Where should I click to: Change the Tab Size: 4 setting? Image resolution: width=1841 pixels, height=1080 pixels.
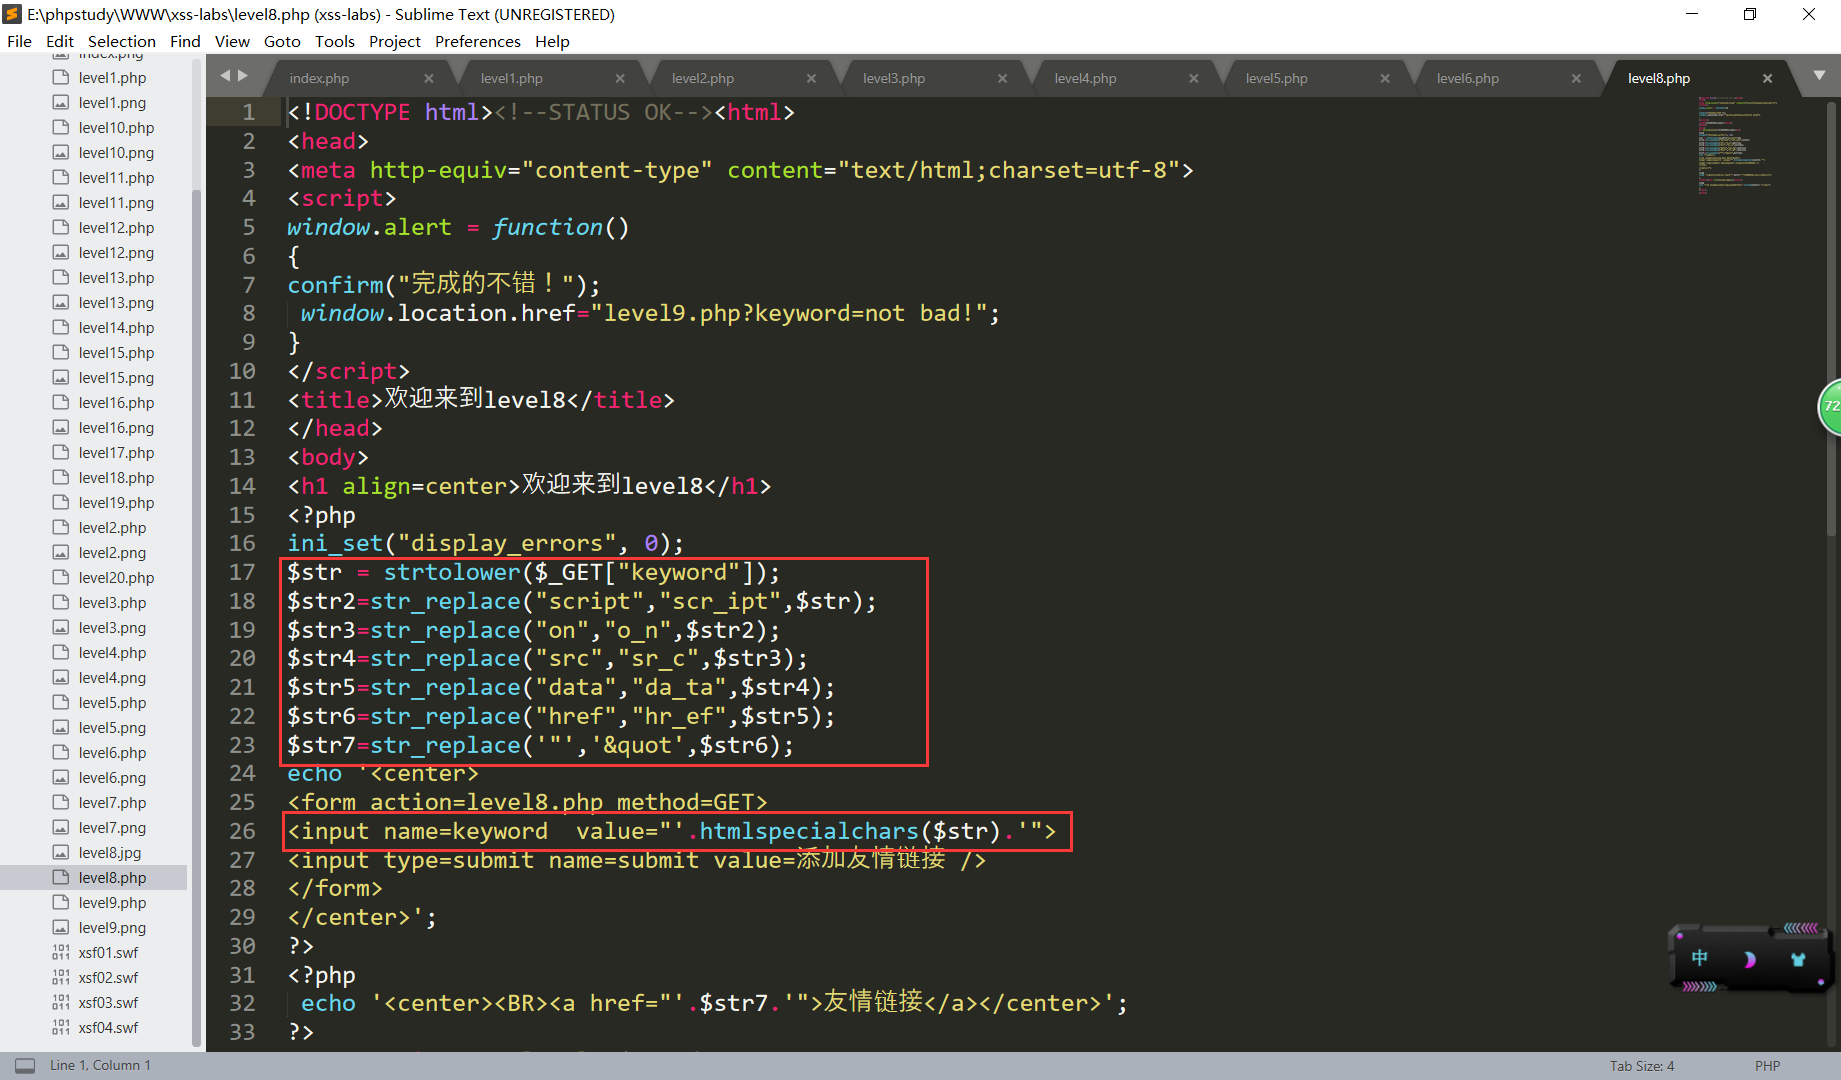click(1641, 1065)
